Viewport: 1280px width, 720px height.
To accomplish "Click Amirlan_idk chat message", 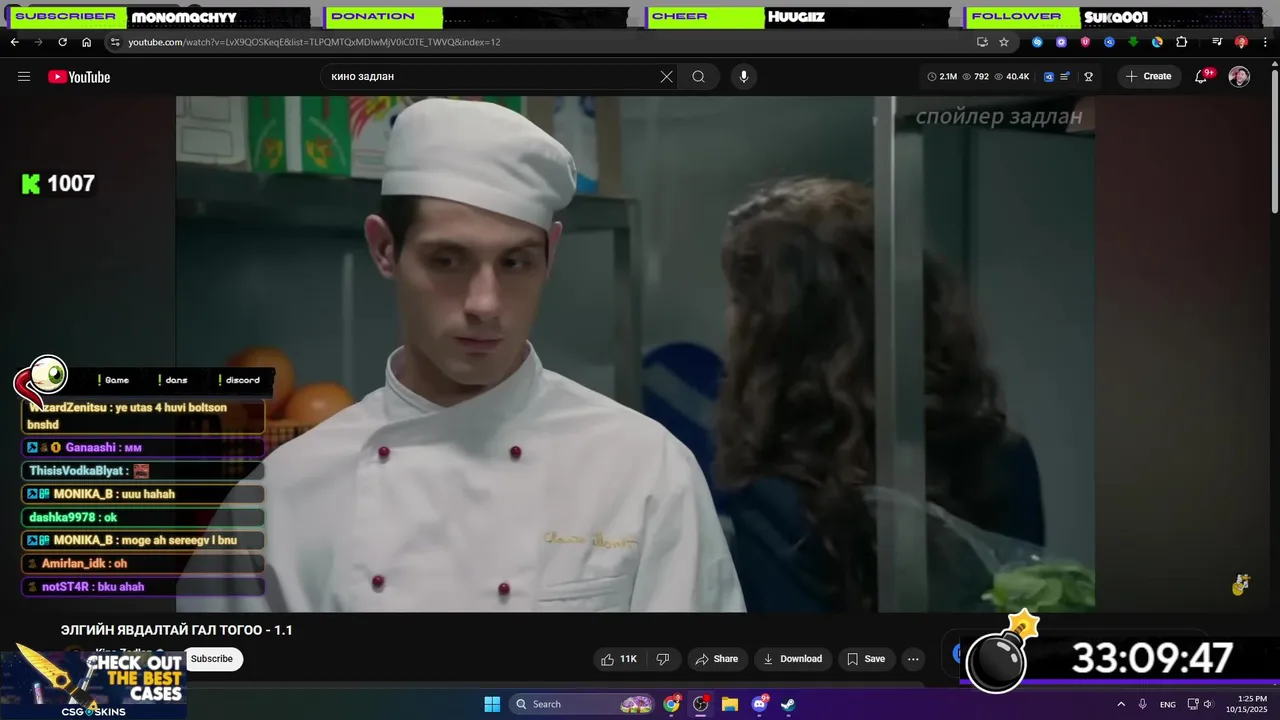I will point(143,564).
